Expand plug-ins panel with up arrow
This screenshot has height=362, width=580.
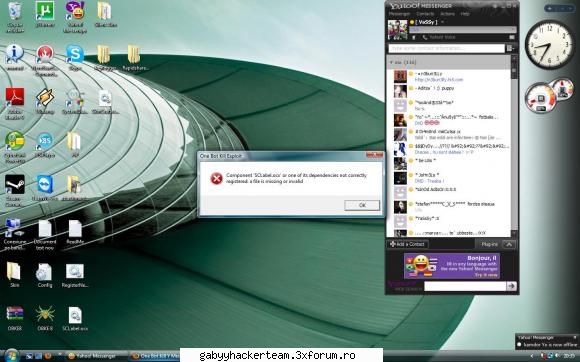coord(509,244)
